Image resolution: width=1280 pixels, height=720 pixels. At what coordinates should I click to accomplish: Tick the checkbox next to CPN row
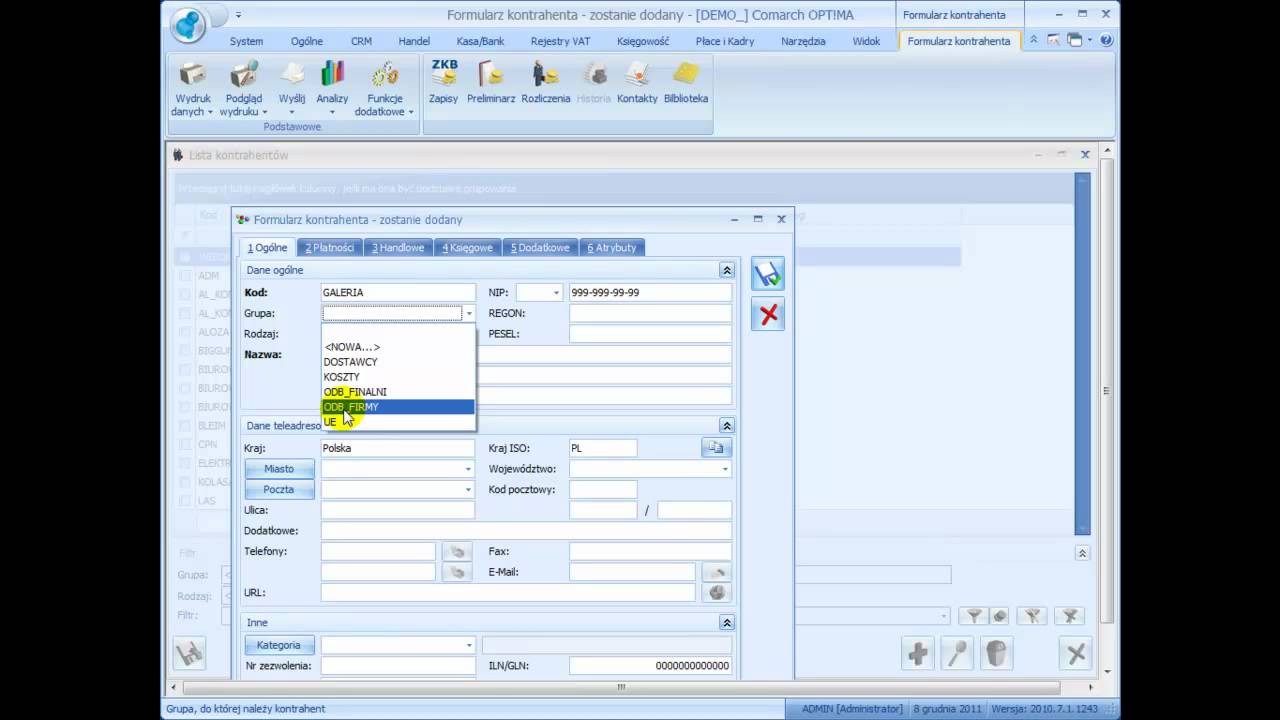[185, 444]
